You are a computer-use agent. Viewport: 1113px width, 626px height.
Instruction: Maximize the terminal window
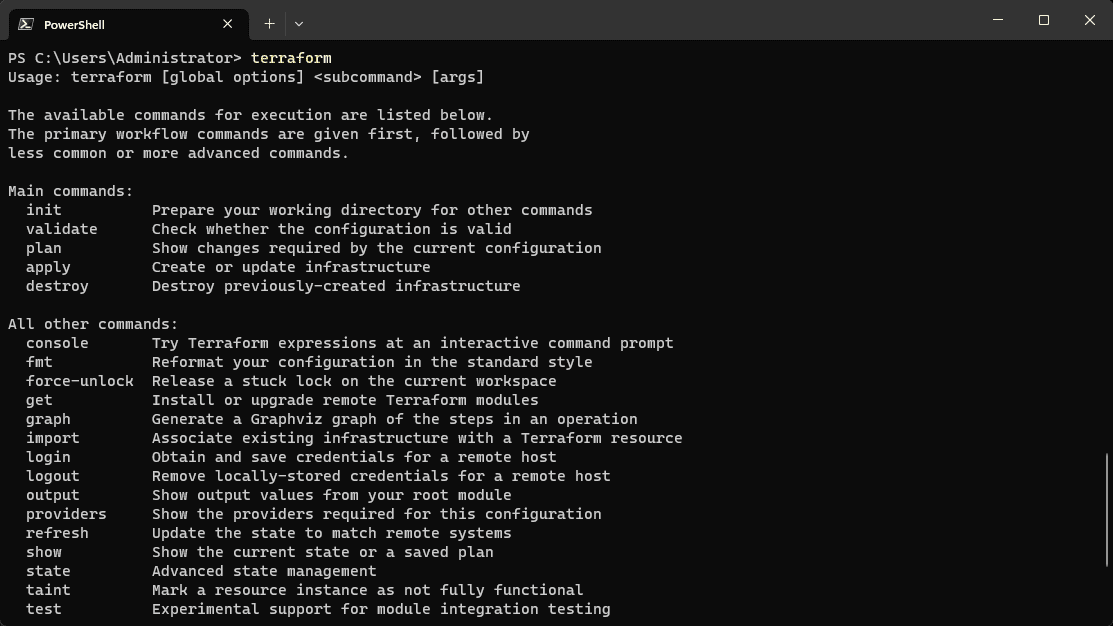(x=1044, y=20)
